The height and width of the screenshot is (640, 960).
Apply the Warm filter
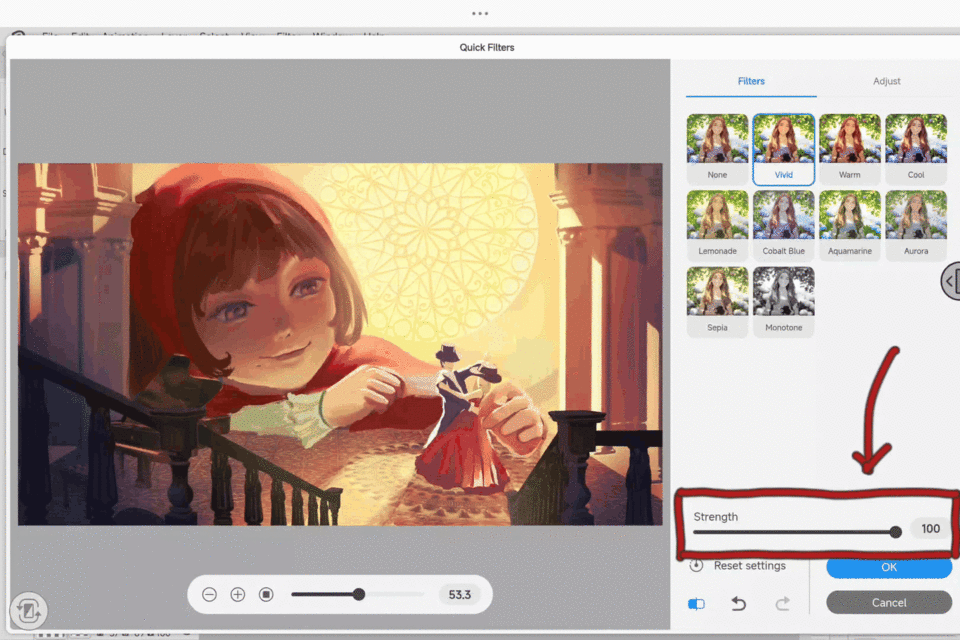pyautogui.click(x=850, y=148)
